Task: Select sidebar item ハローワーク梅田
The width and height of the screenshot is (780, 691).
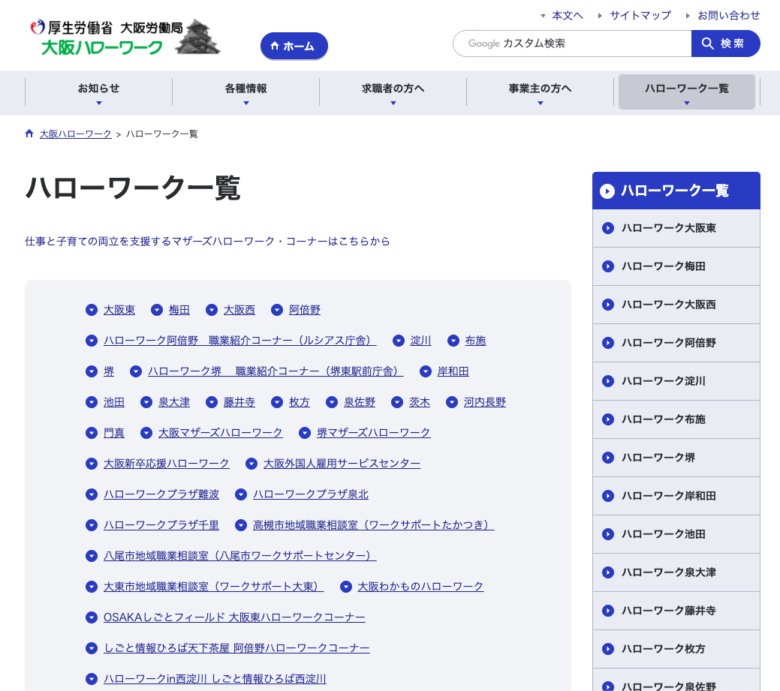Action: click(x=676, y=267)
